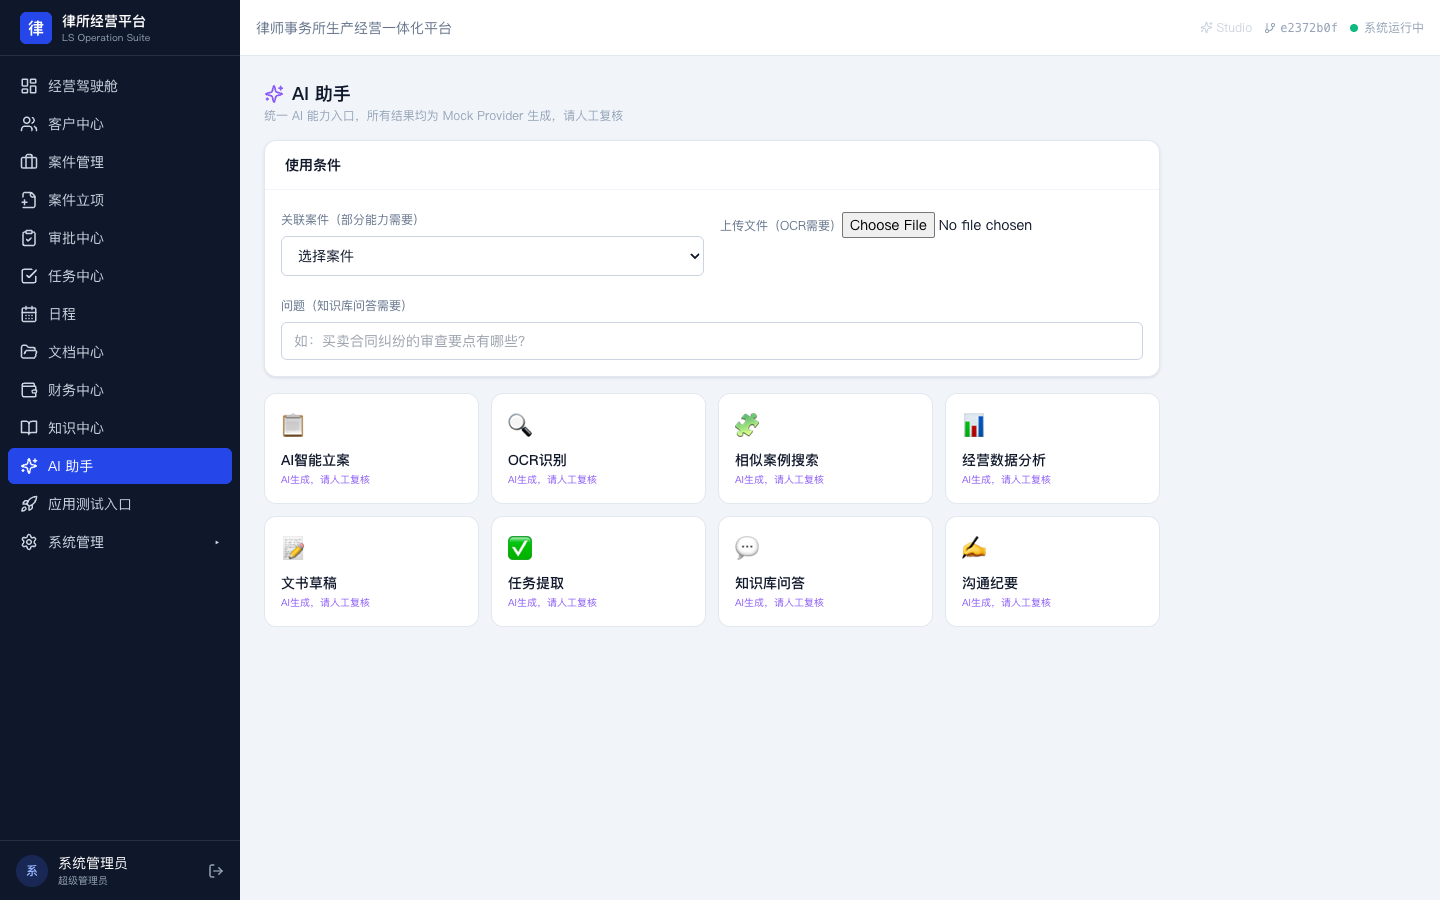The width and height of the screenshot is (1440, 900).
Task: Click the 客户中心 people icon
Action: click(x=29, y=124)
